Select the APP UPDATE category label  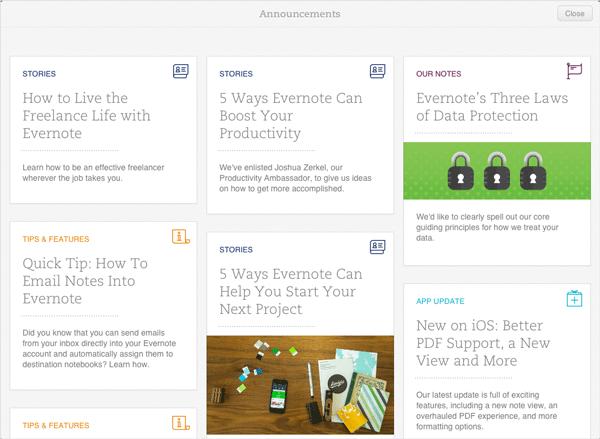pos(440,301)
